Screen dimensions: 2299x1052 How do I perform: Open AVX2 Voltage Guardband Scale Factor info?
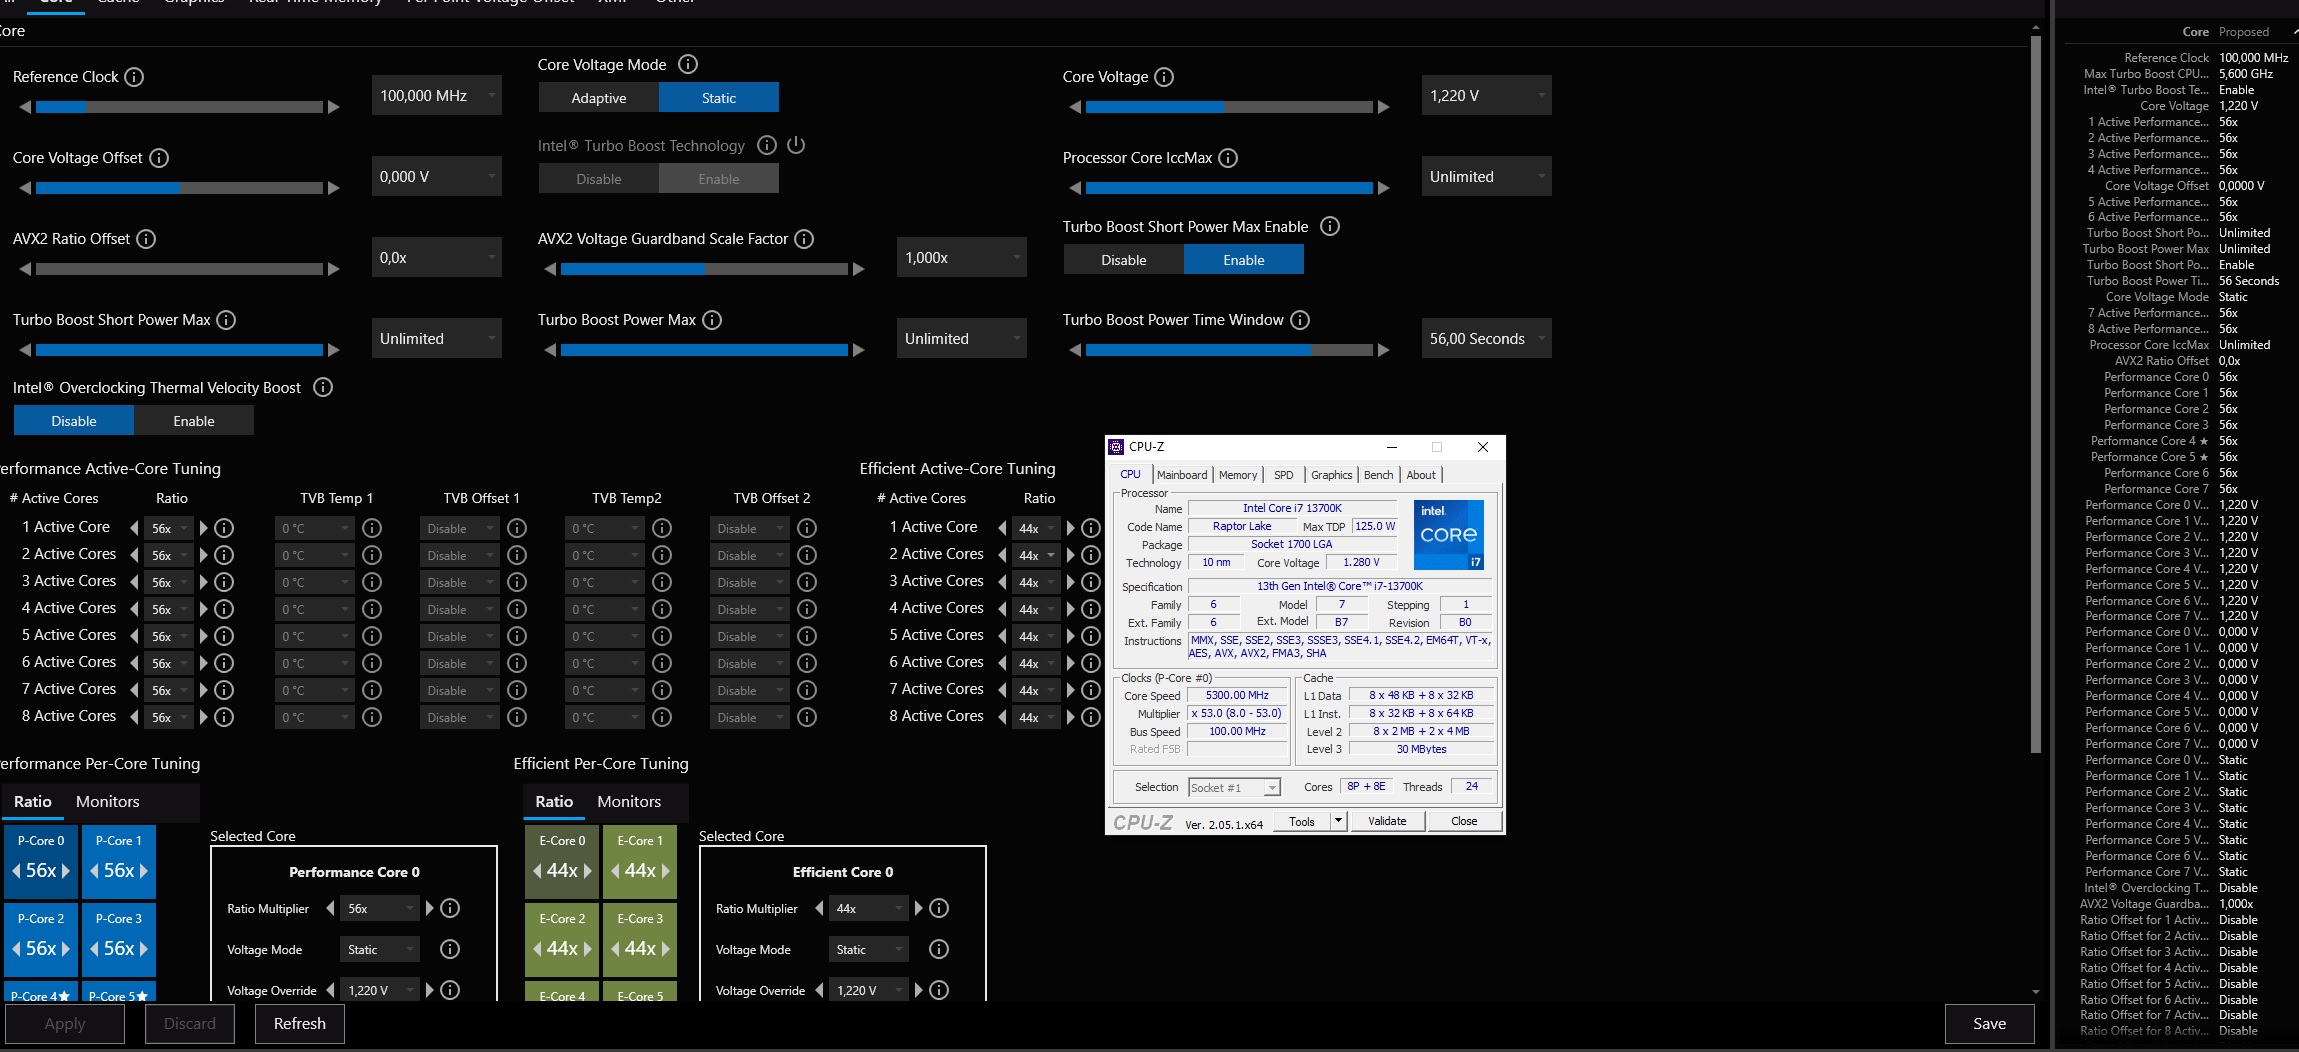804,239
